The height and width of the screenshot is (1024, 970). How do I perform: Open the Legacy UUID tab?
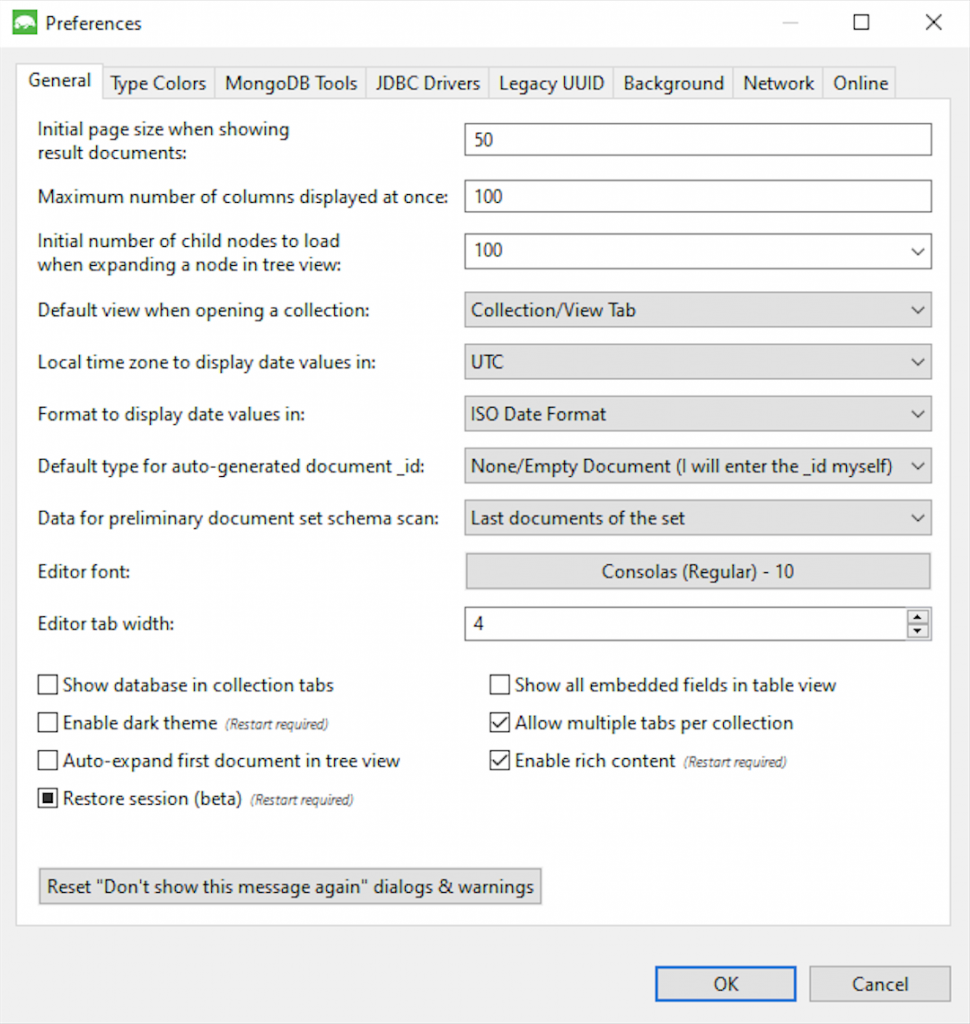pyautogui.click(x=551, y=83)
